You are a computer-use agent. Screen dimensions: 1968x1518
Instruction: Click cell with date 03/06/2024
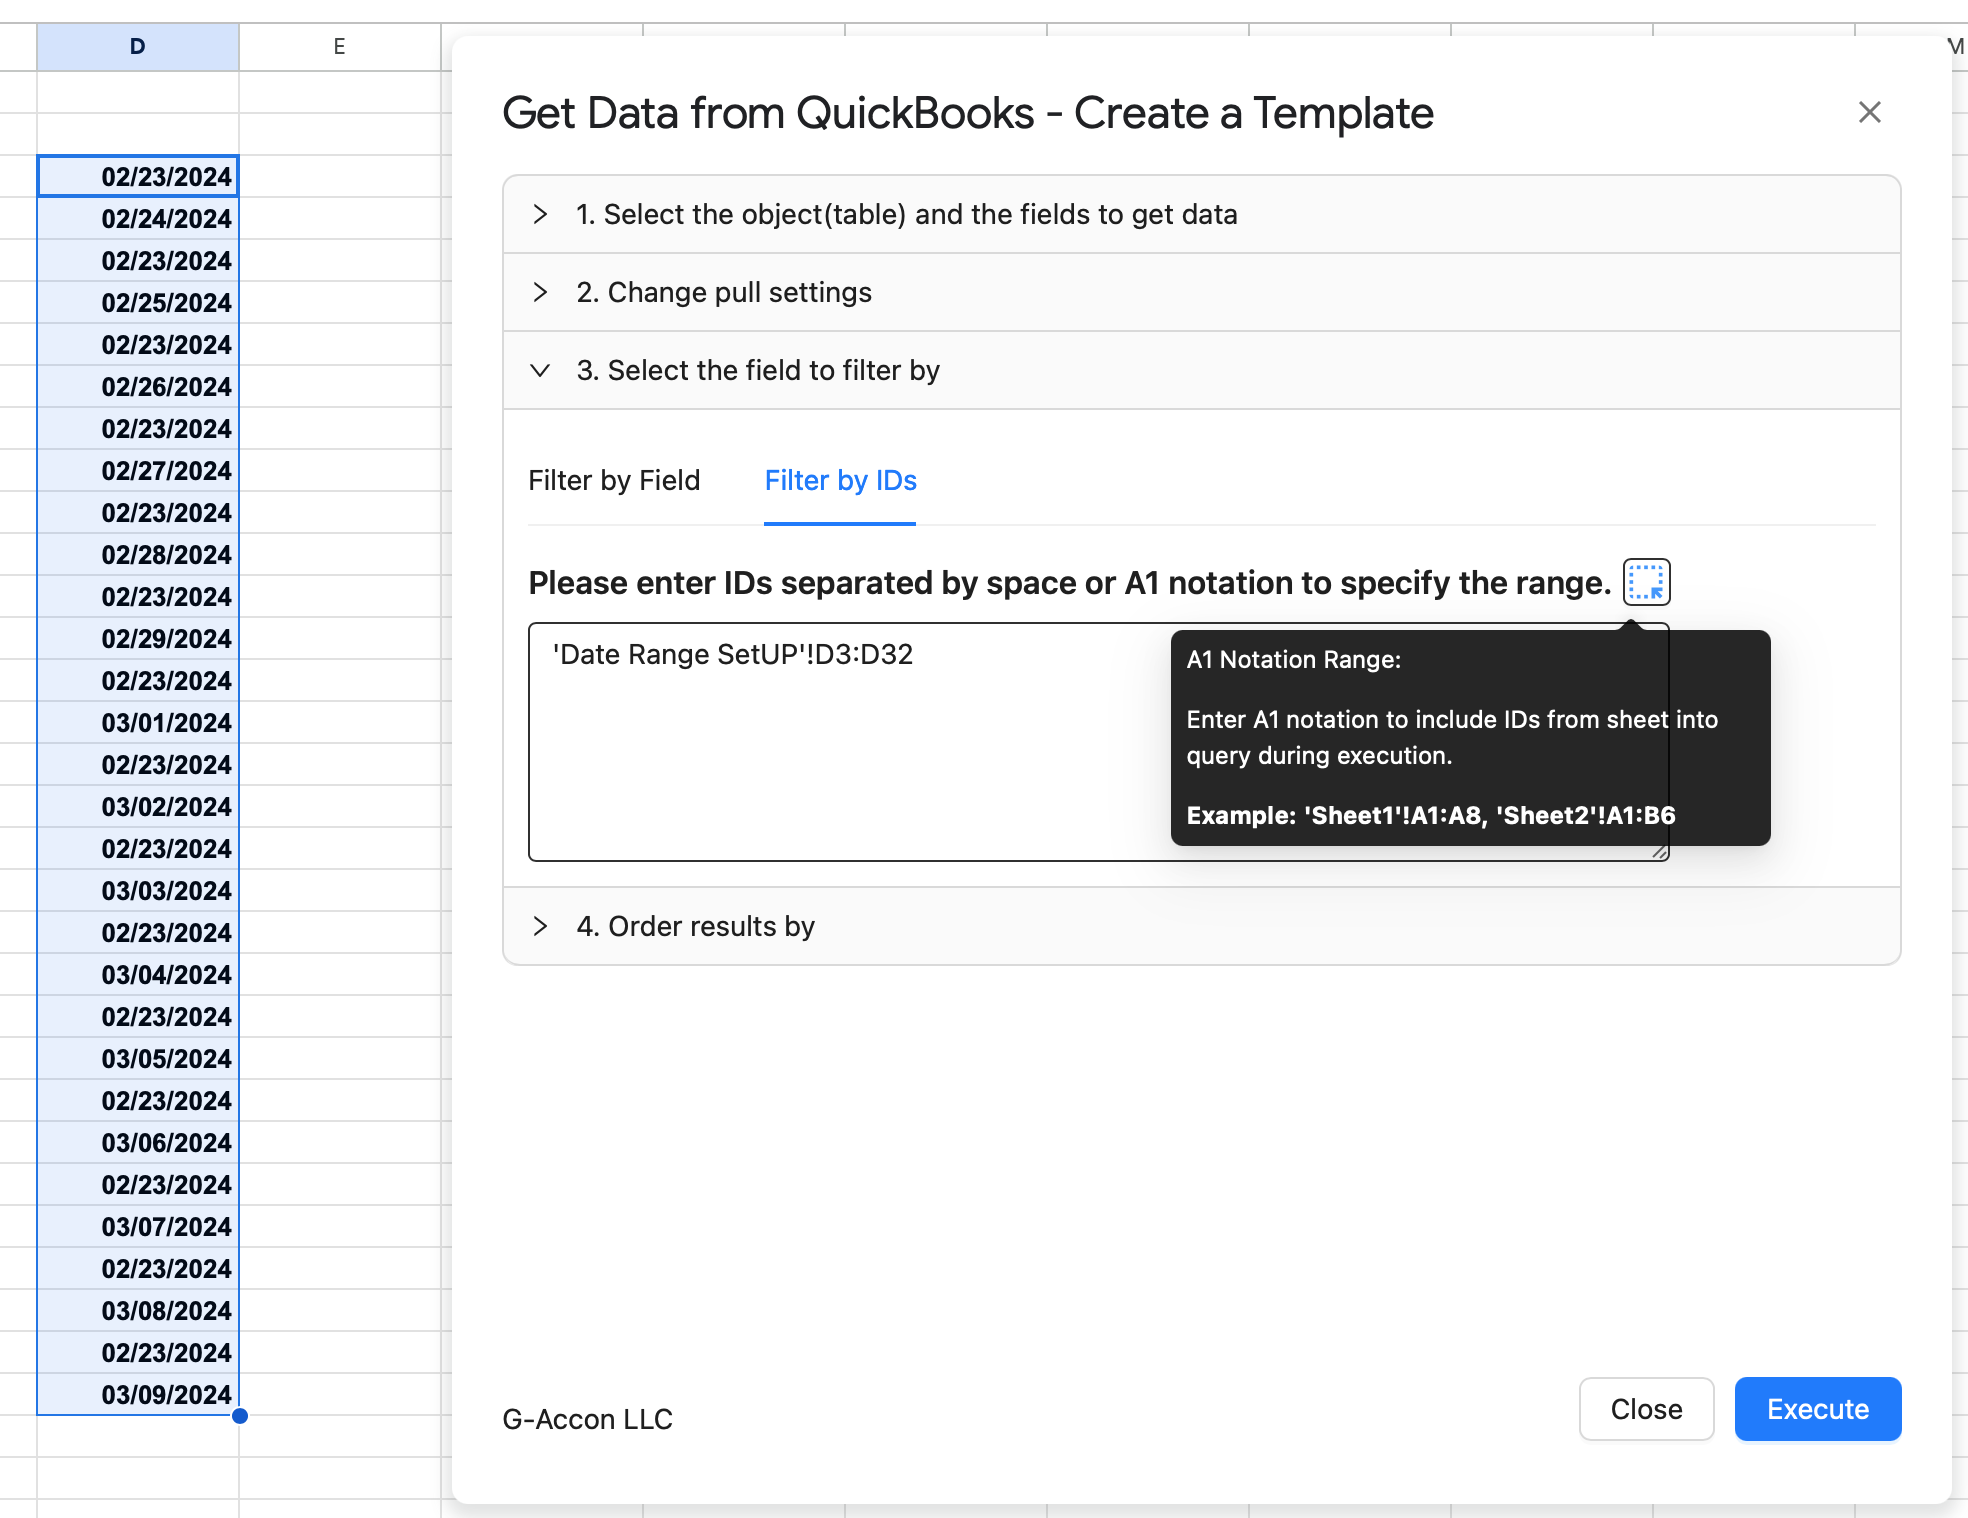point(138,1142)
